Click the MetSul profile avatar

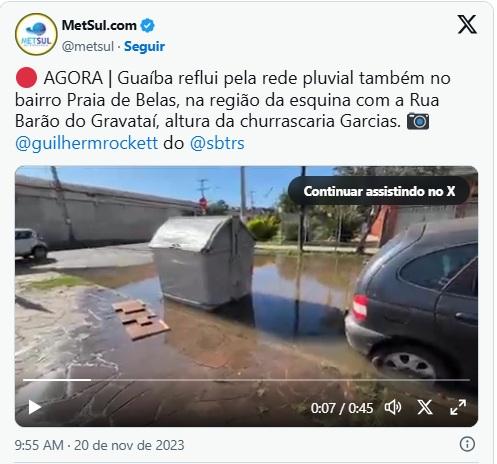(36, 34)
